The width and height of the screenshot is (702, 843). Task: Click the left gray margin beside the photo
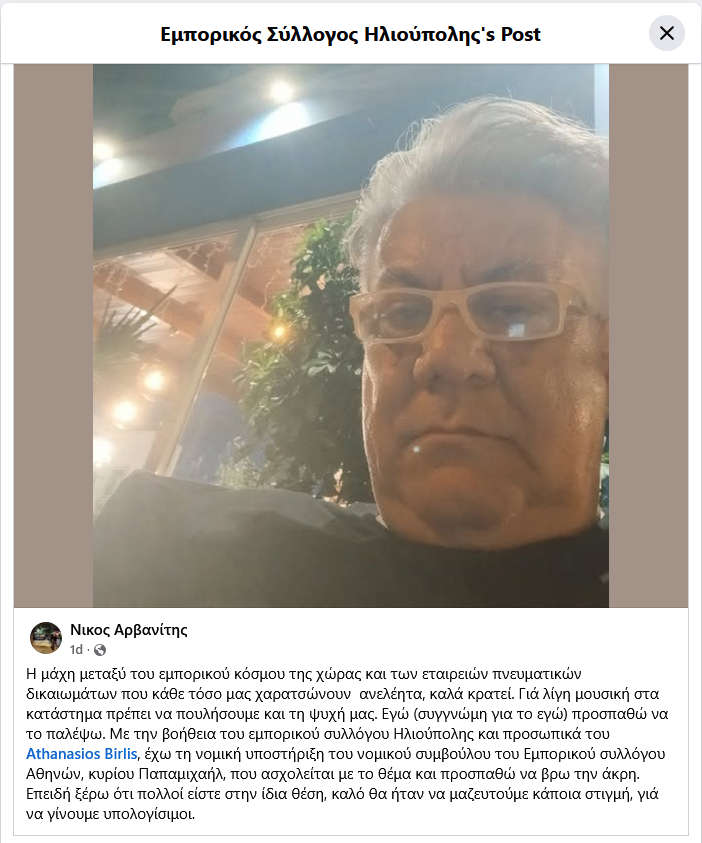(x=53, y=335)
